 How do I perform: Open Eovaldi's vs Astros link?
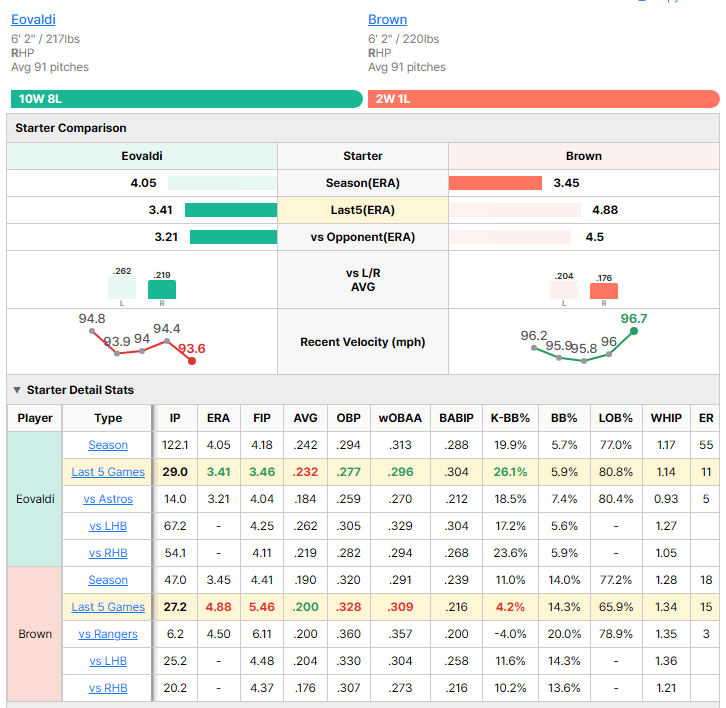(108, 499)
